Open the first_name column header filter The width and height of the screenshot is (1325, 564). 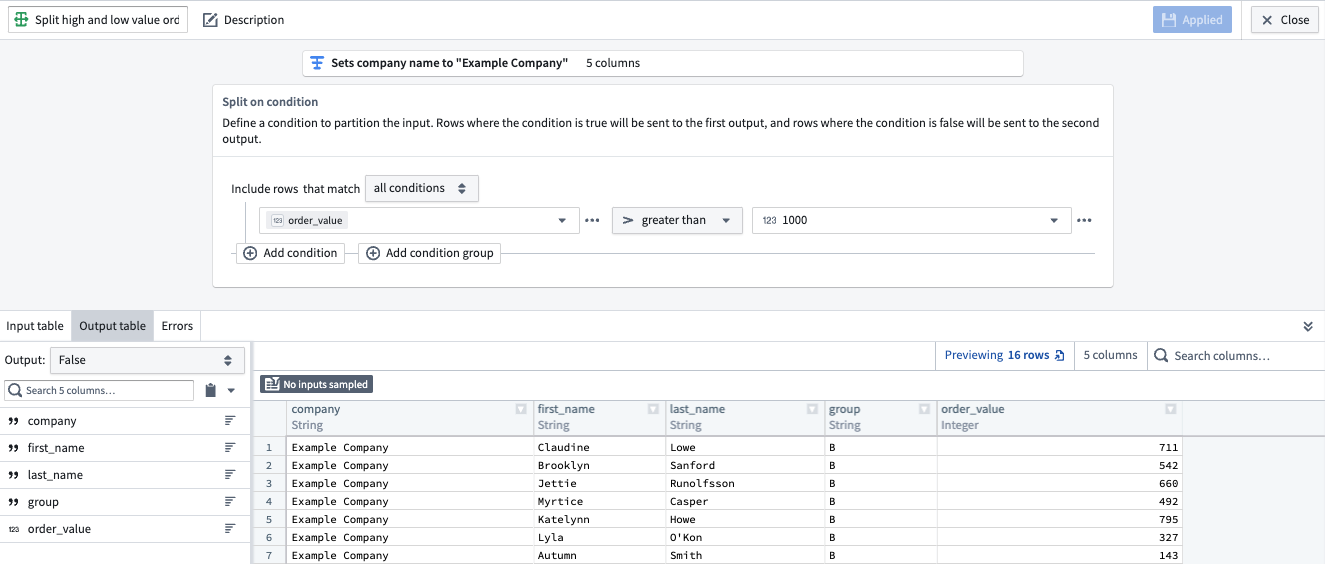[654, 409]
